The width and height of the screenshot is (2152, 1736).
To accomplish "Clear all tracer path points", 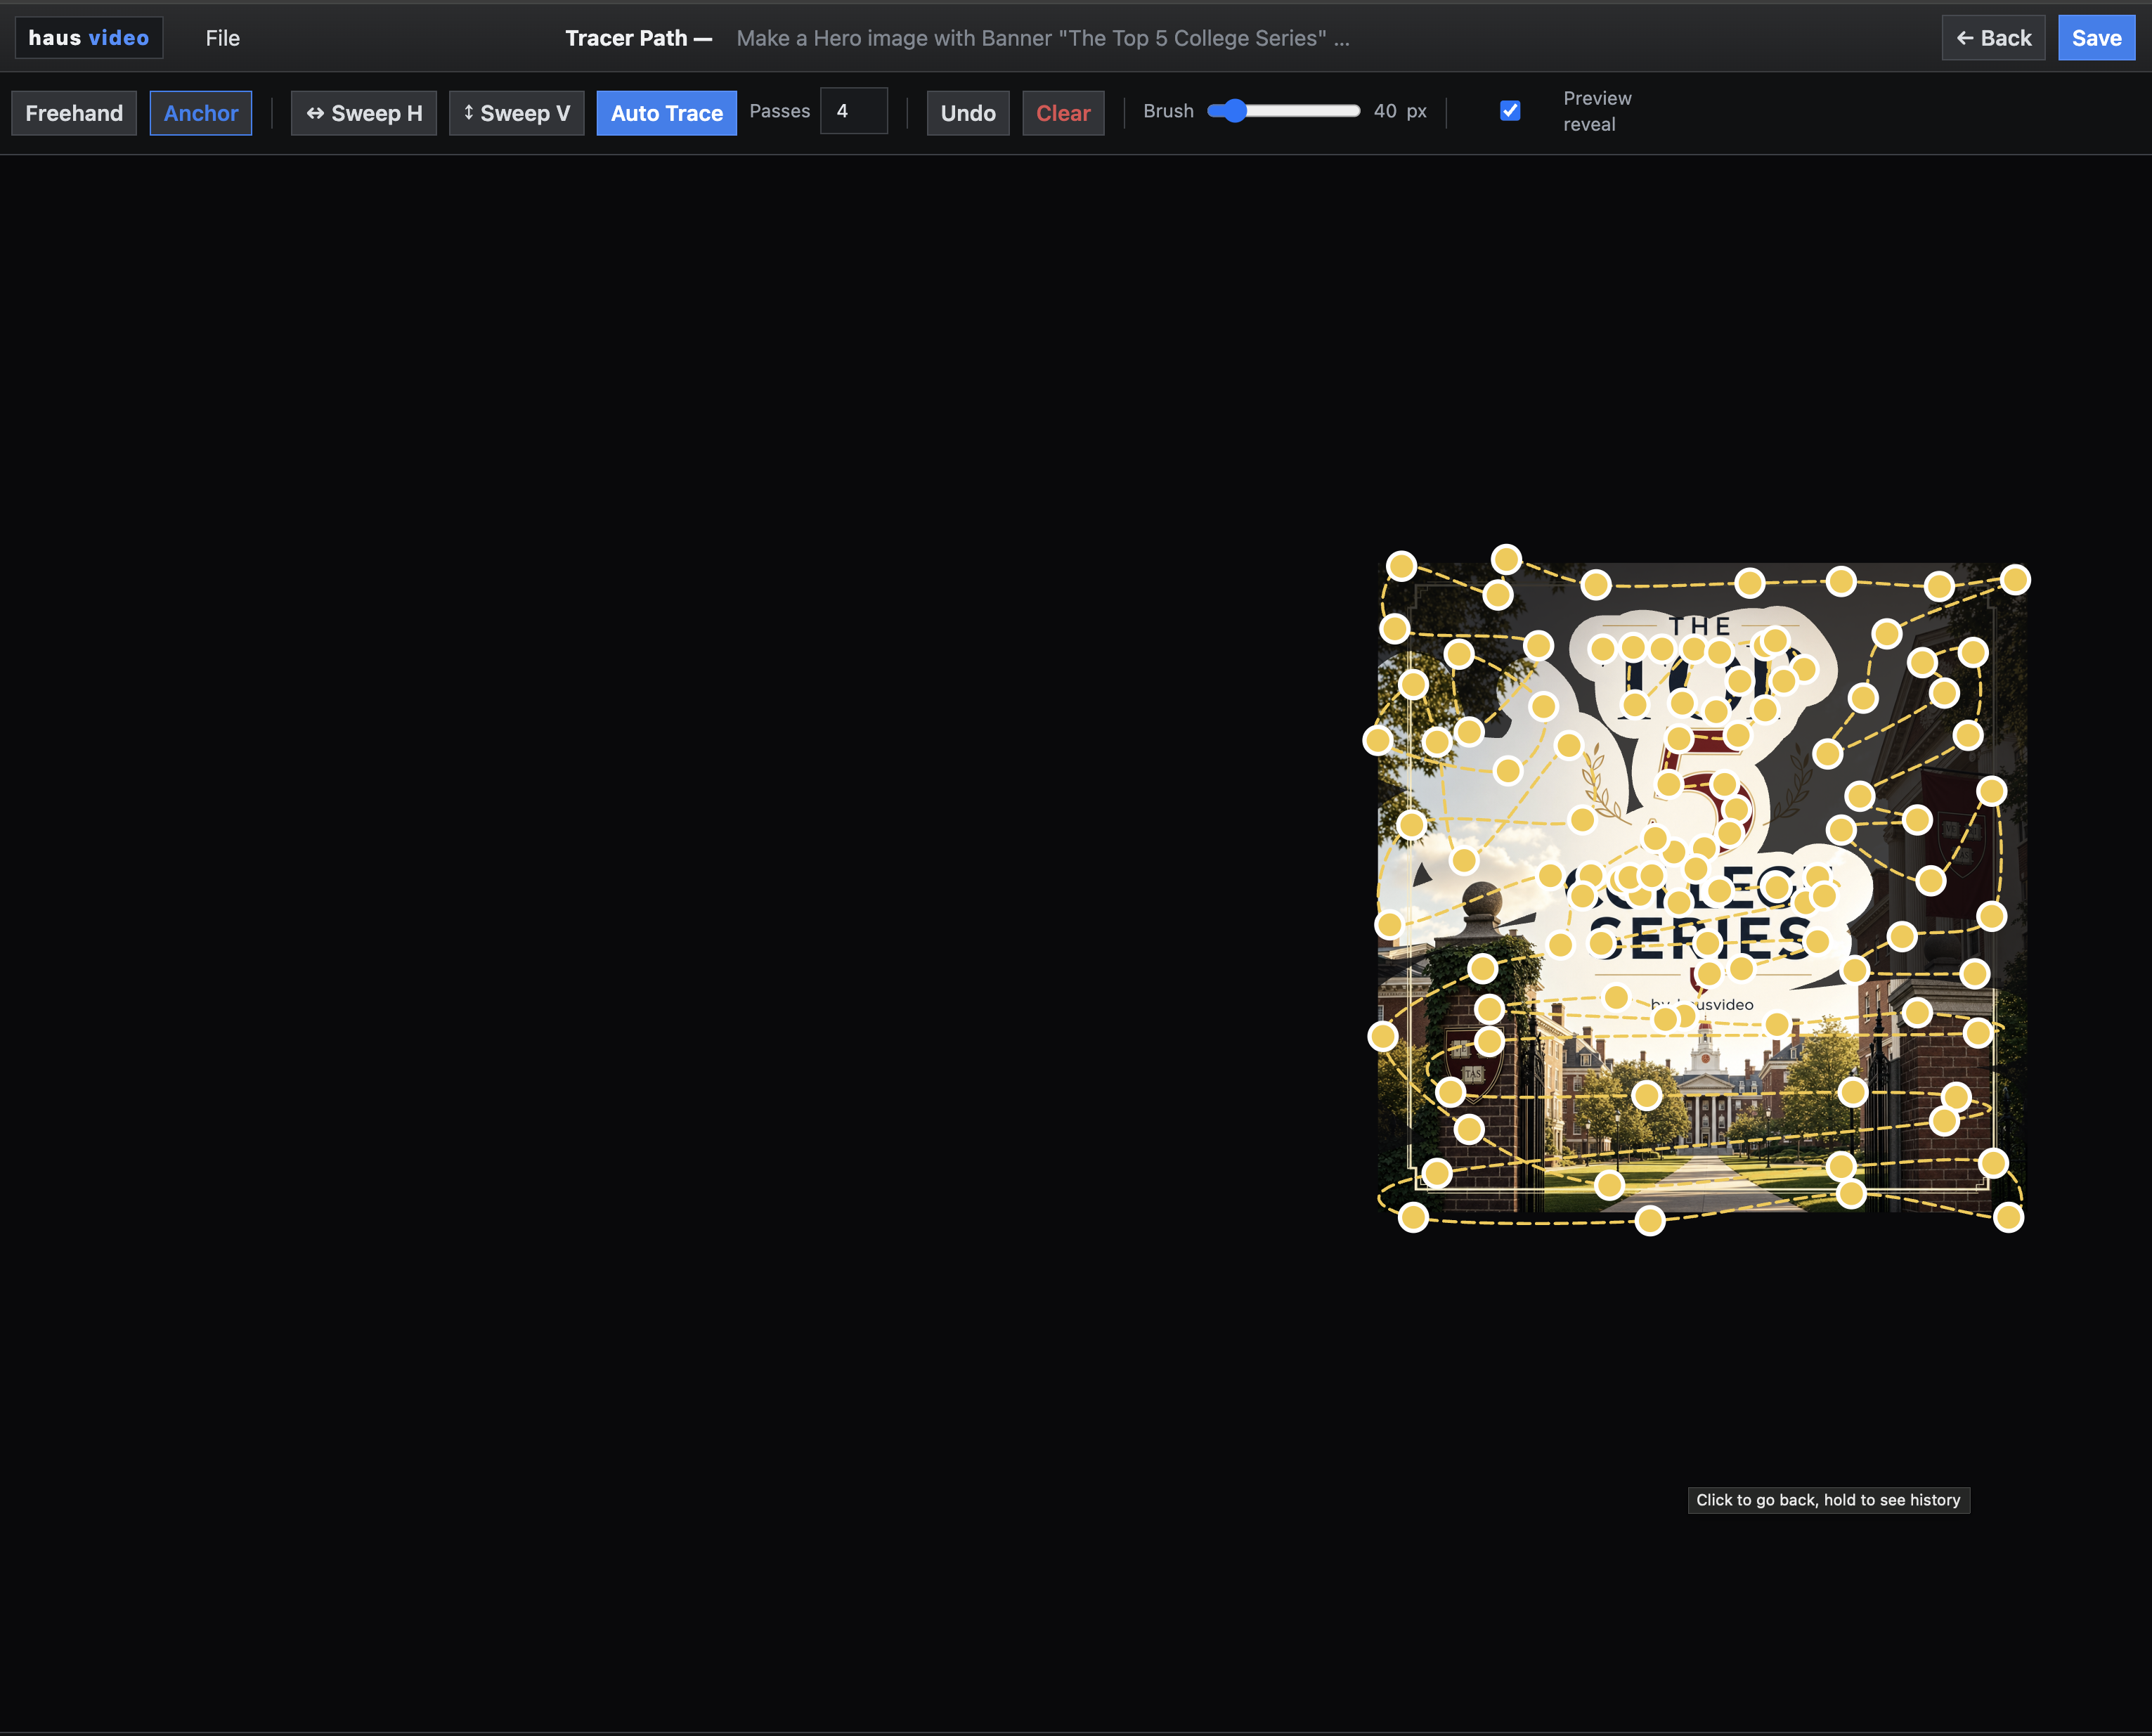I will (x=1063, y=113).
